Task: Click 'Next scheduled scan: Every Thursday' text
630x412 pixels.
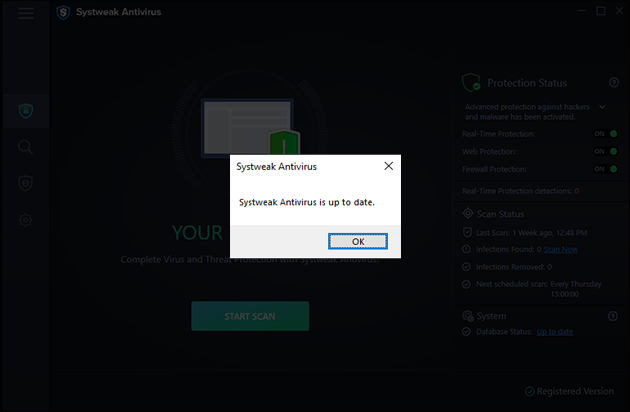Action: click(538, 284)
